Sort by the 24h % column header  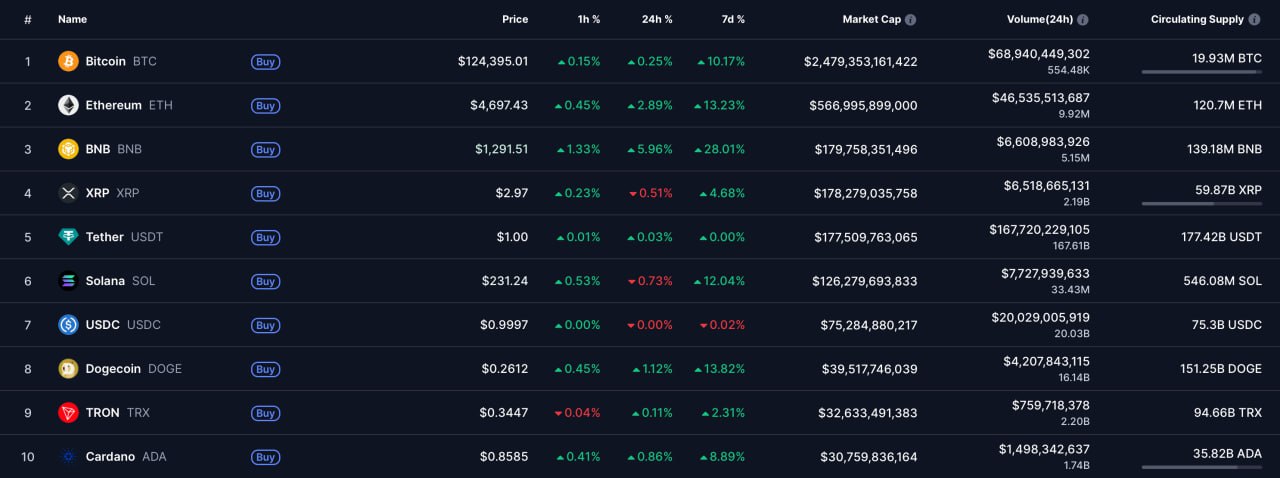tap(656, 19)
